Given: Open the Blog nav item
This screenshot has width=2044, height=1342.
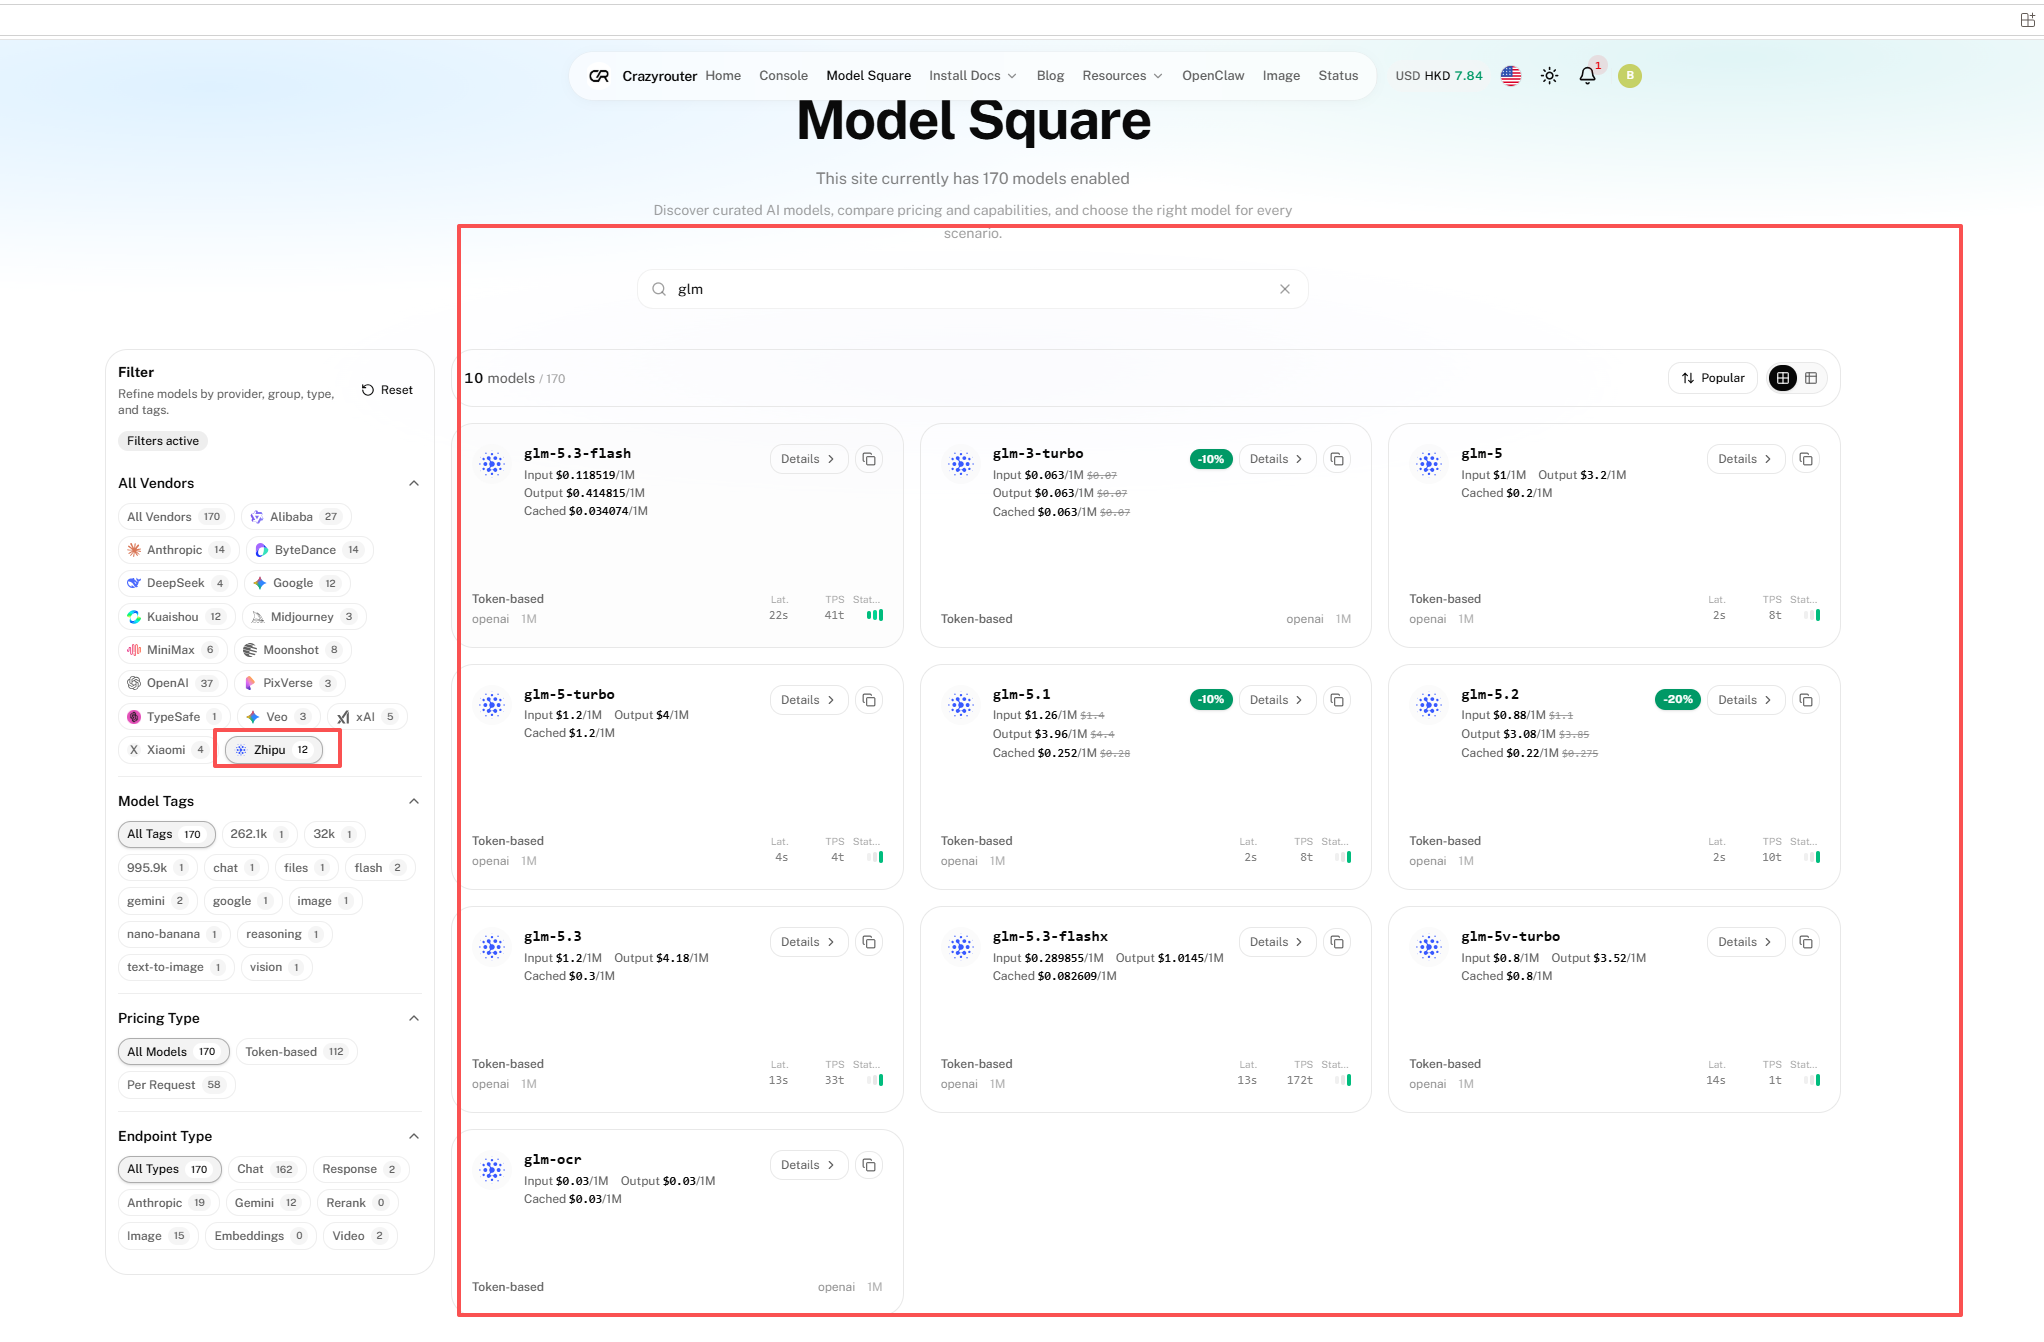Looking at the screenshot, I should tap(1050, 76).
